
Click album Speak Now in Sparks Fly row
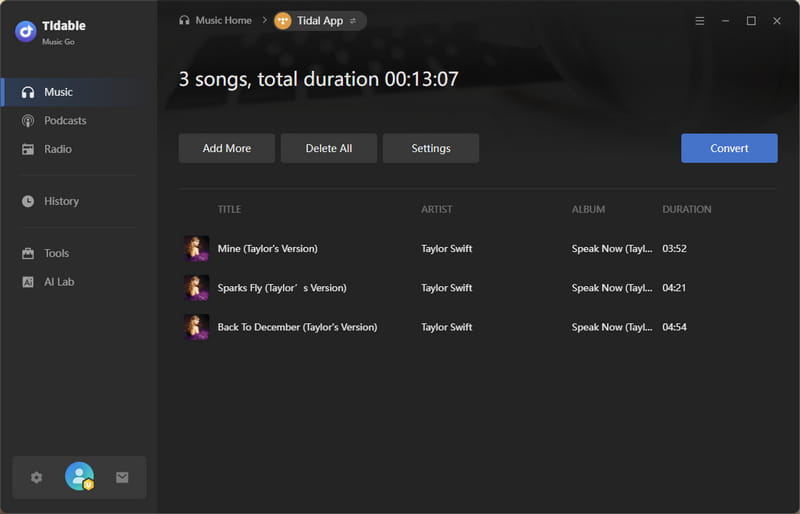pos(612,288)
